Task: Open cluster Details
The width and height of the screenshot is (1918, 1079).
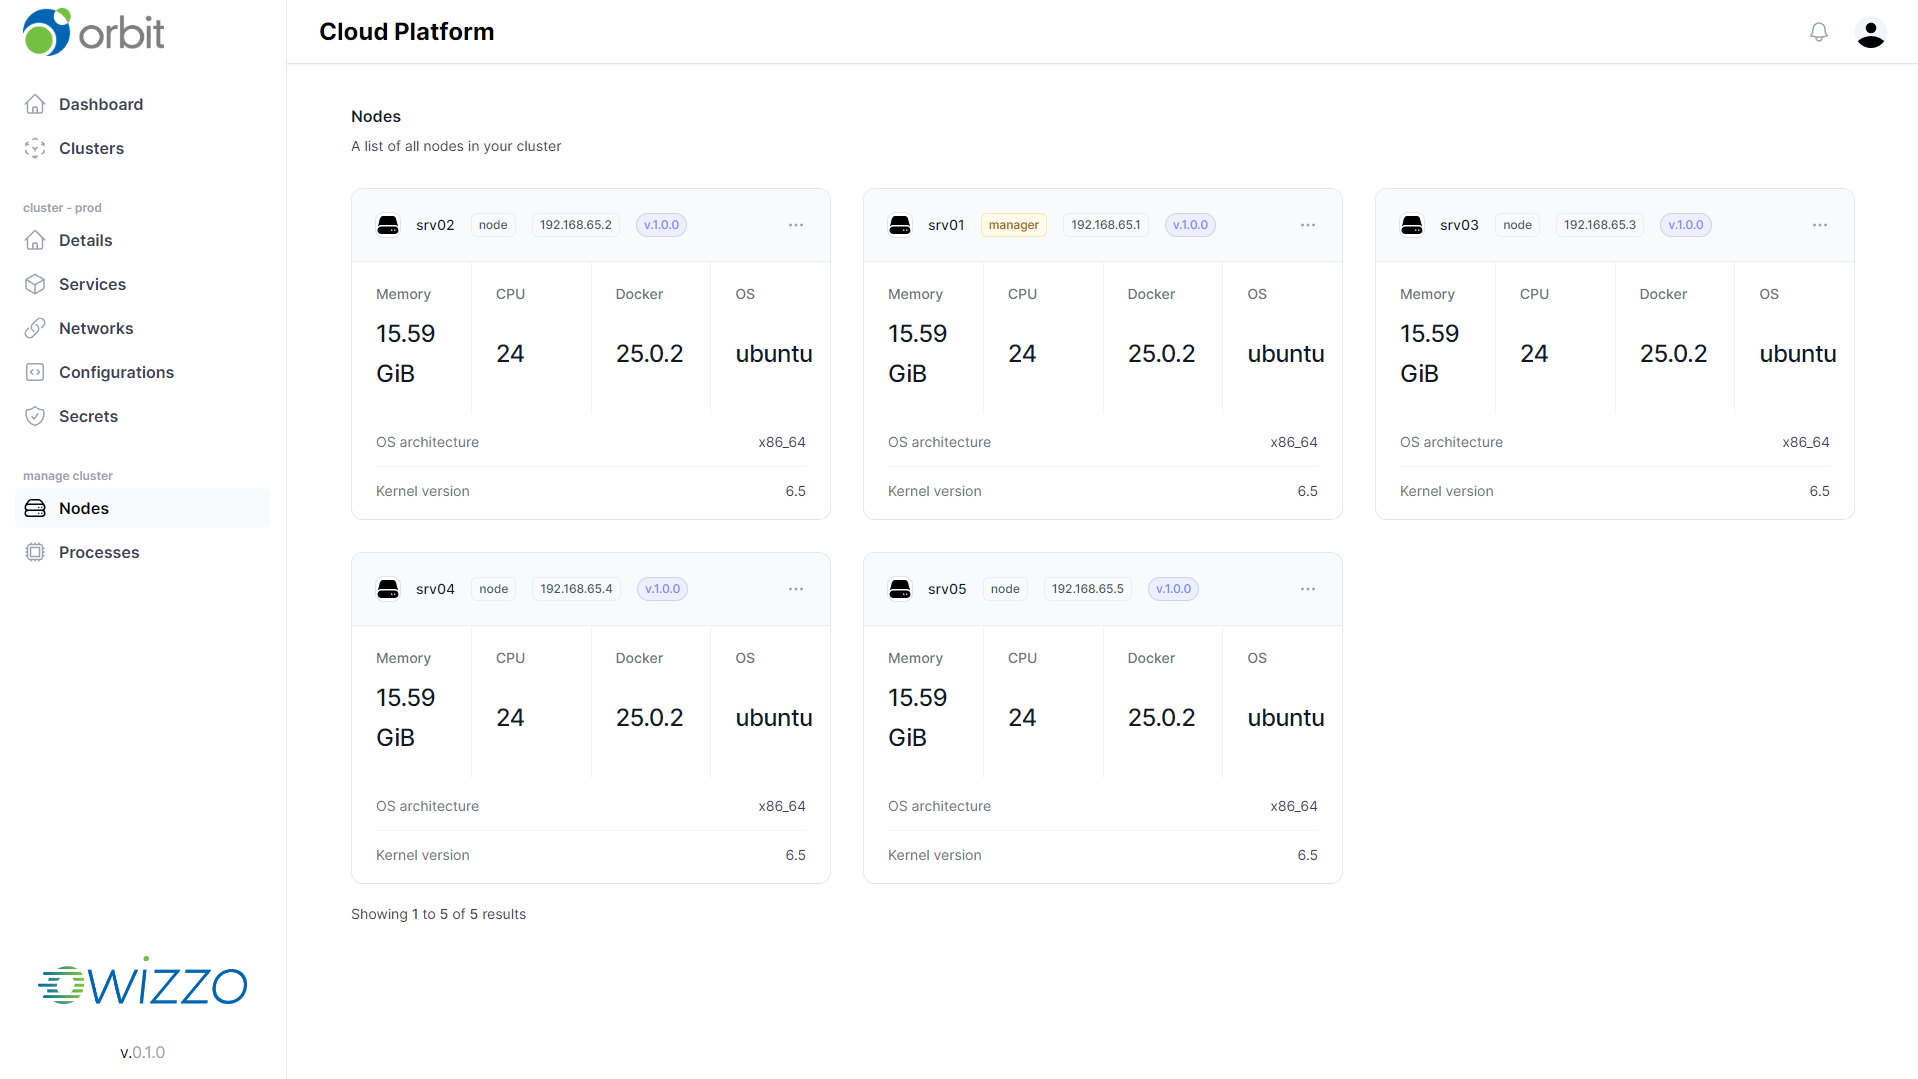Action: 143,240
